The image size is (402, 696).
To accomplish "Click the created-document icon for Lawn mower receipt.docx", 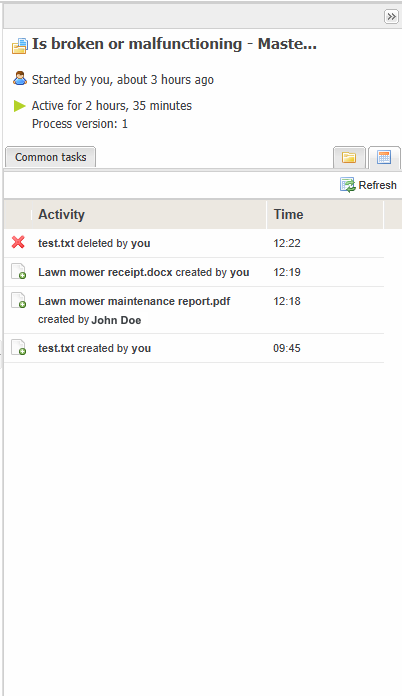I will coord(18,271).
